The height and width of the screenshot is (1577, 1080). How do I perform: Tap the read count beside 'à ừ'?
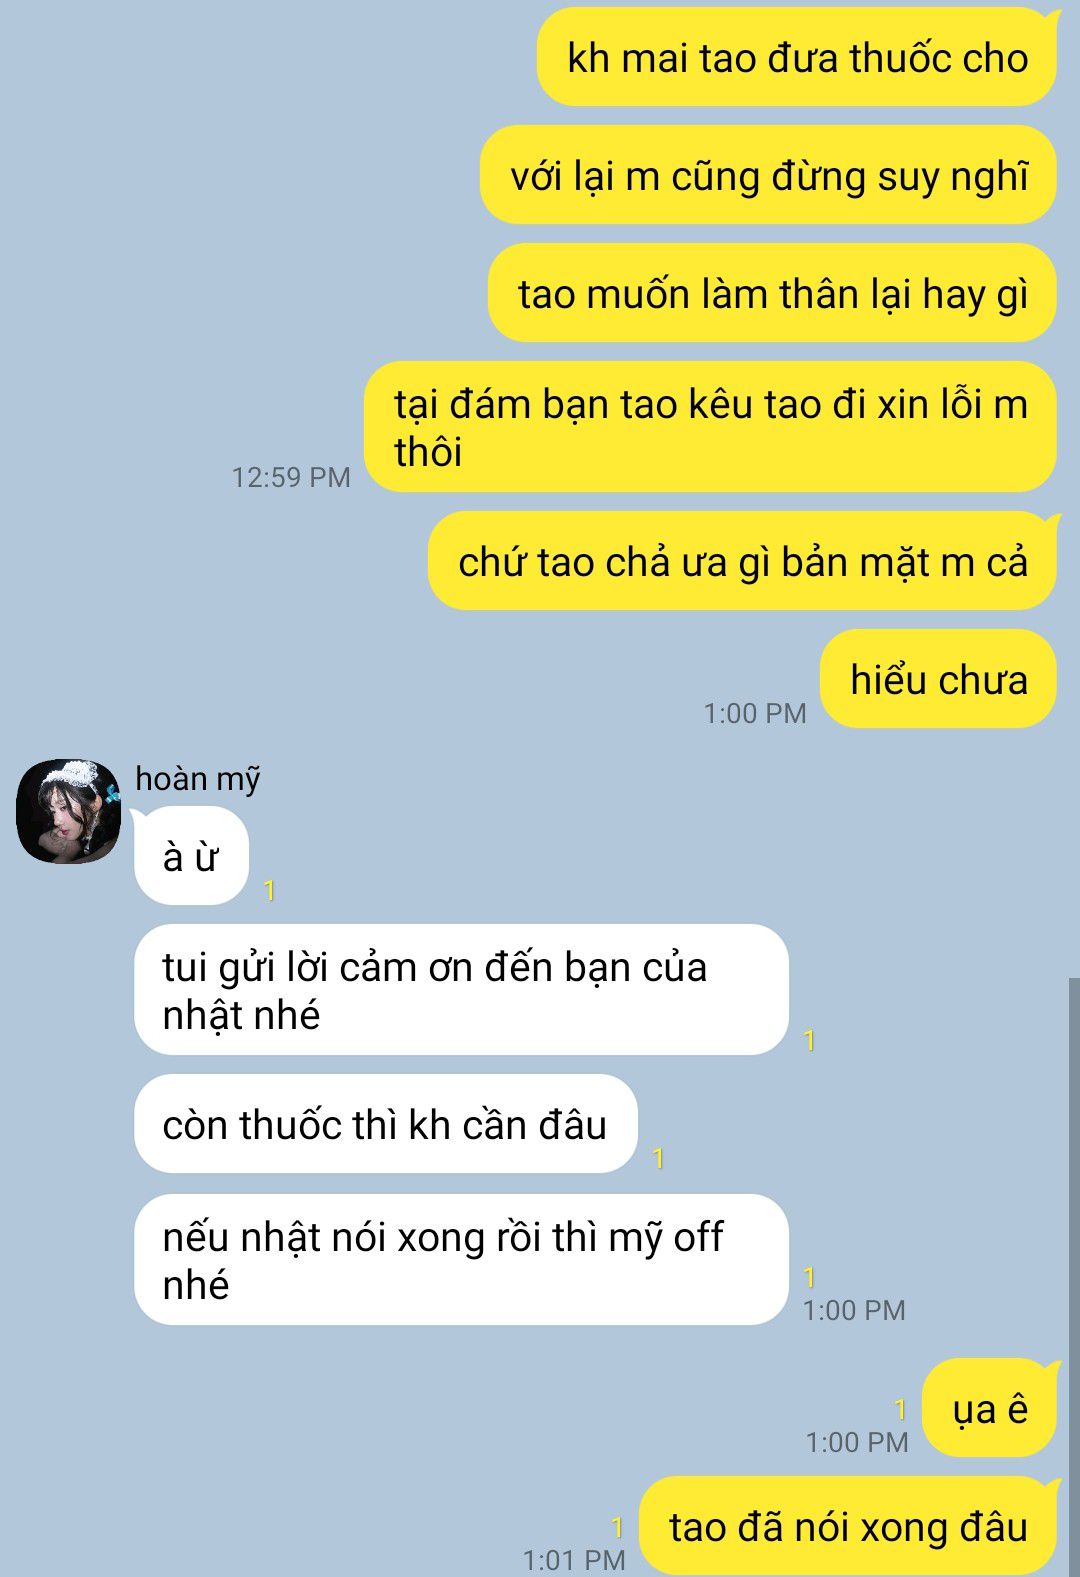pos(269,890)
